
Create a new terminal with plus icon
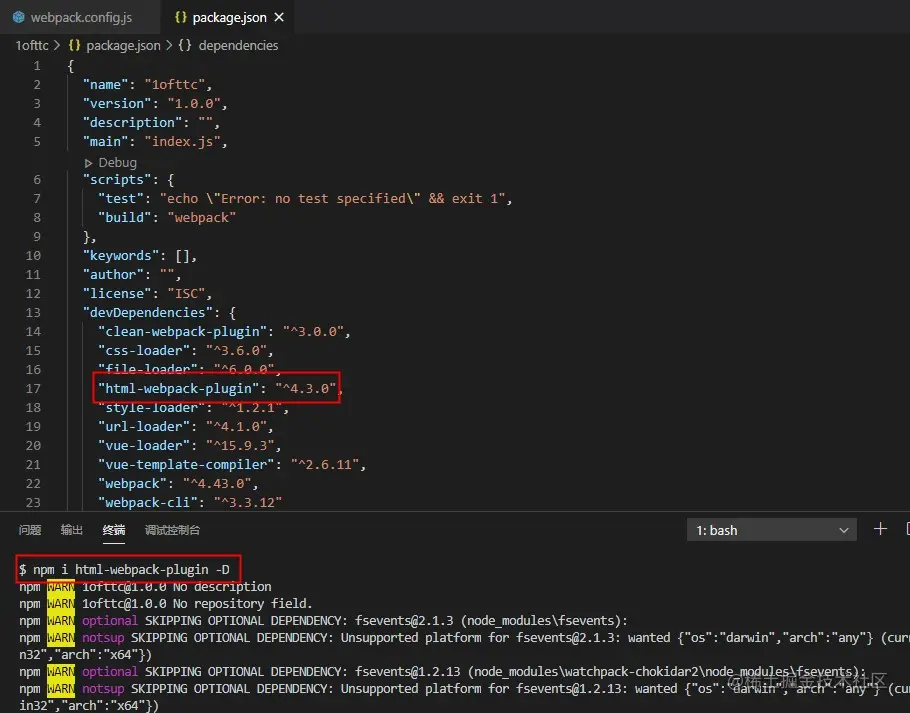pyautogui.click(x=880, y=529)
